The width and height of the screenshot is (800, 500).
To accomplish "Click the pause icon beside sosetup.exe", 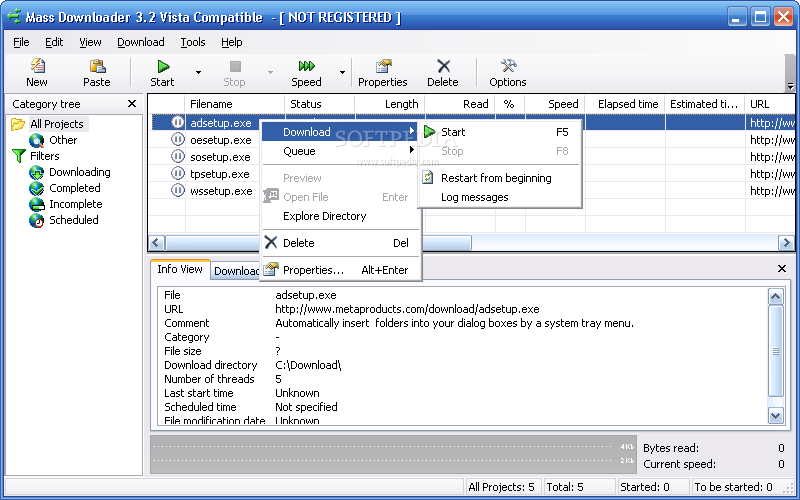I will tap(178, 156).
